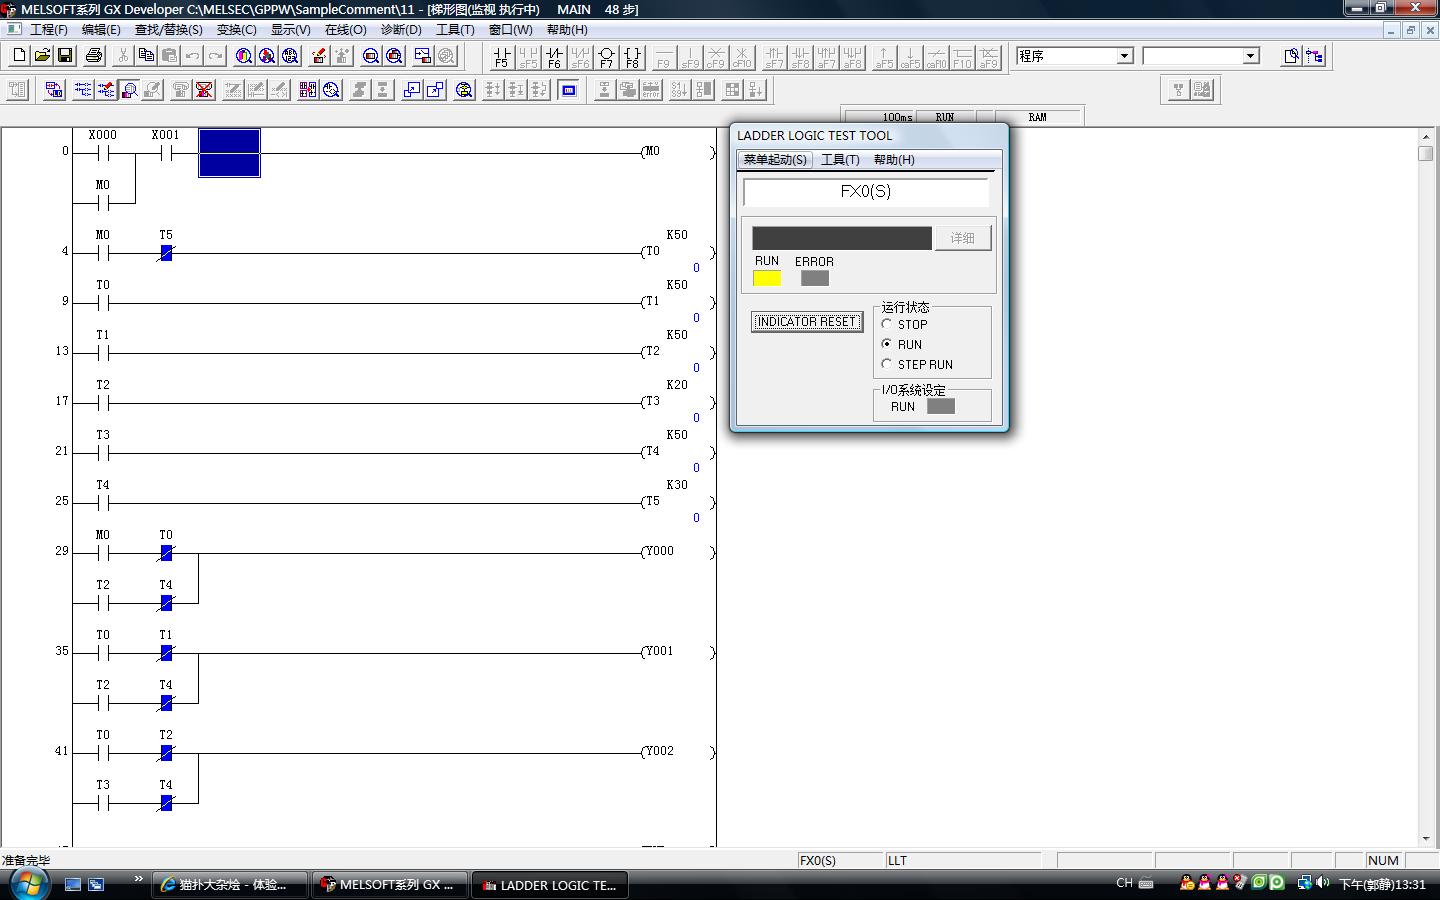This screenshot has width=1440, height=900.
Task: Open the empty combo box beside 程序
Action: click(x=1251, y=56)
